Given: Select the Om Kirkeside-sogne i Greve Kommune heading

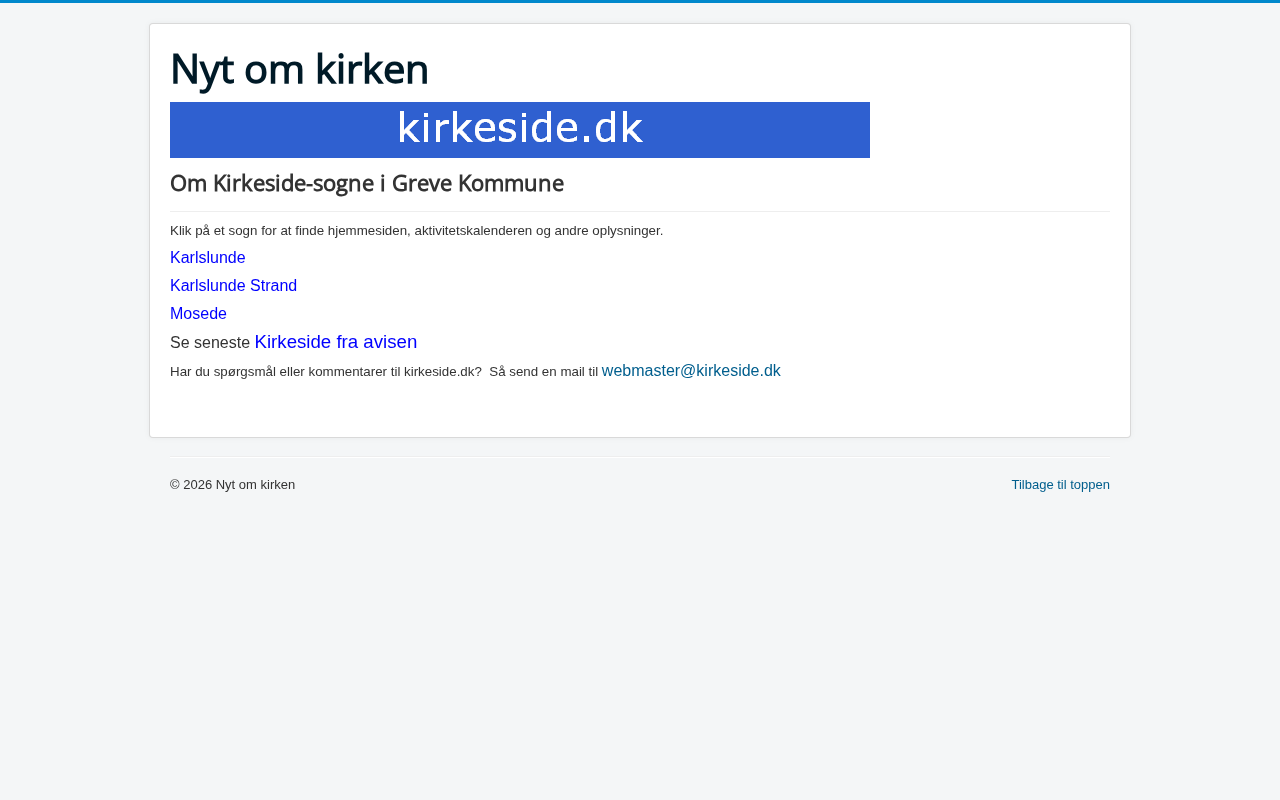Looking at the screenshot, I should click(367, 184).
